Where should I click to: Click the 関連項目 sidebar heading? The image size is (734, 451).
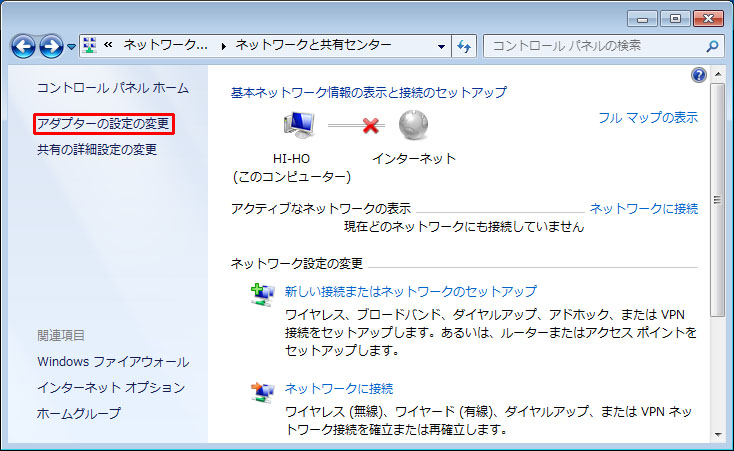(x=61, y=335)
